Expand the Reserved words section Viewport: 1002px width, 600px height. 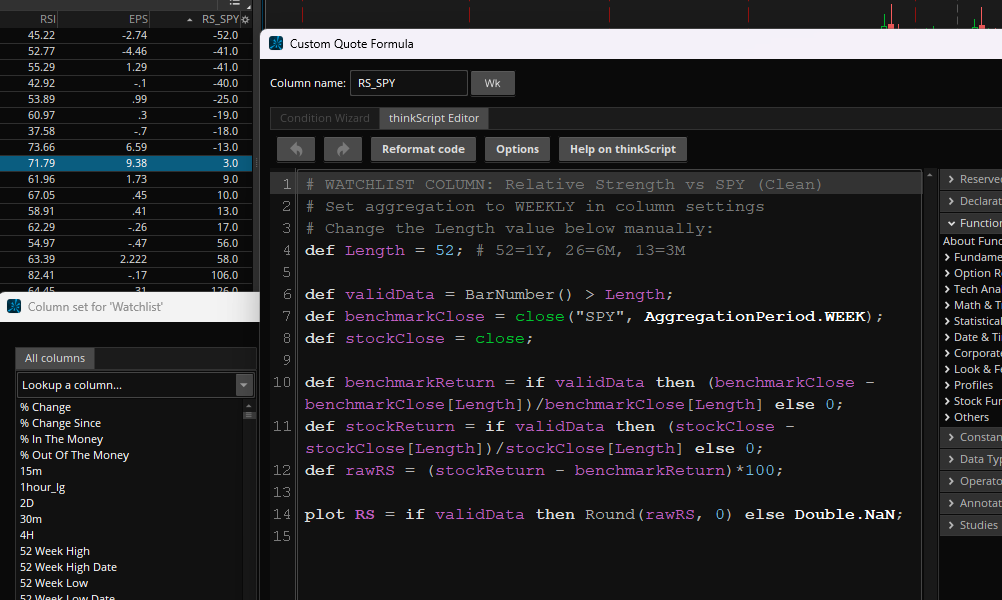point(951,179)
